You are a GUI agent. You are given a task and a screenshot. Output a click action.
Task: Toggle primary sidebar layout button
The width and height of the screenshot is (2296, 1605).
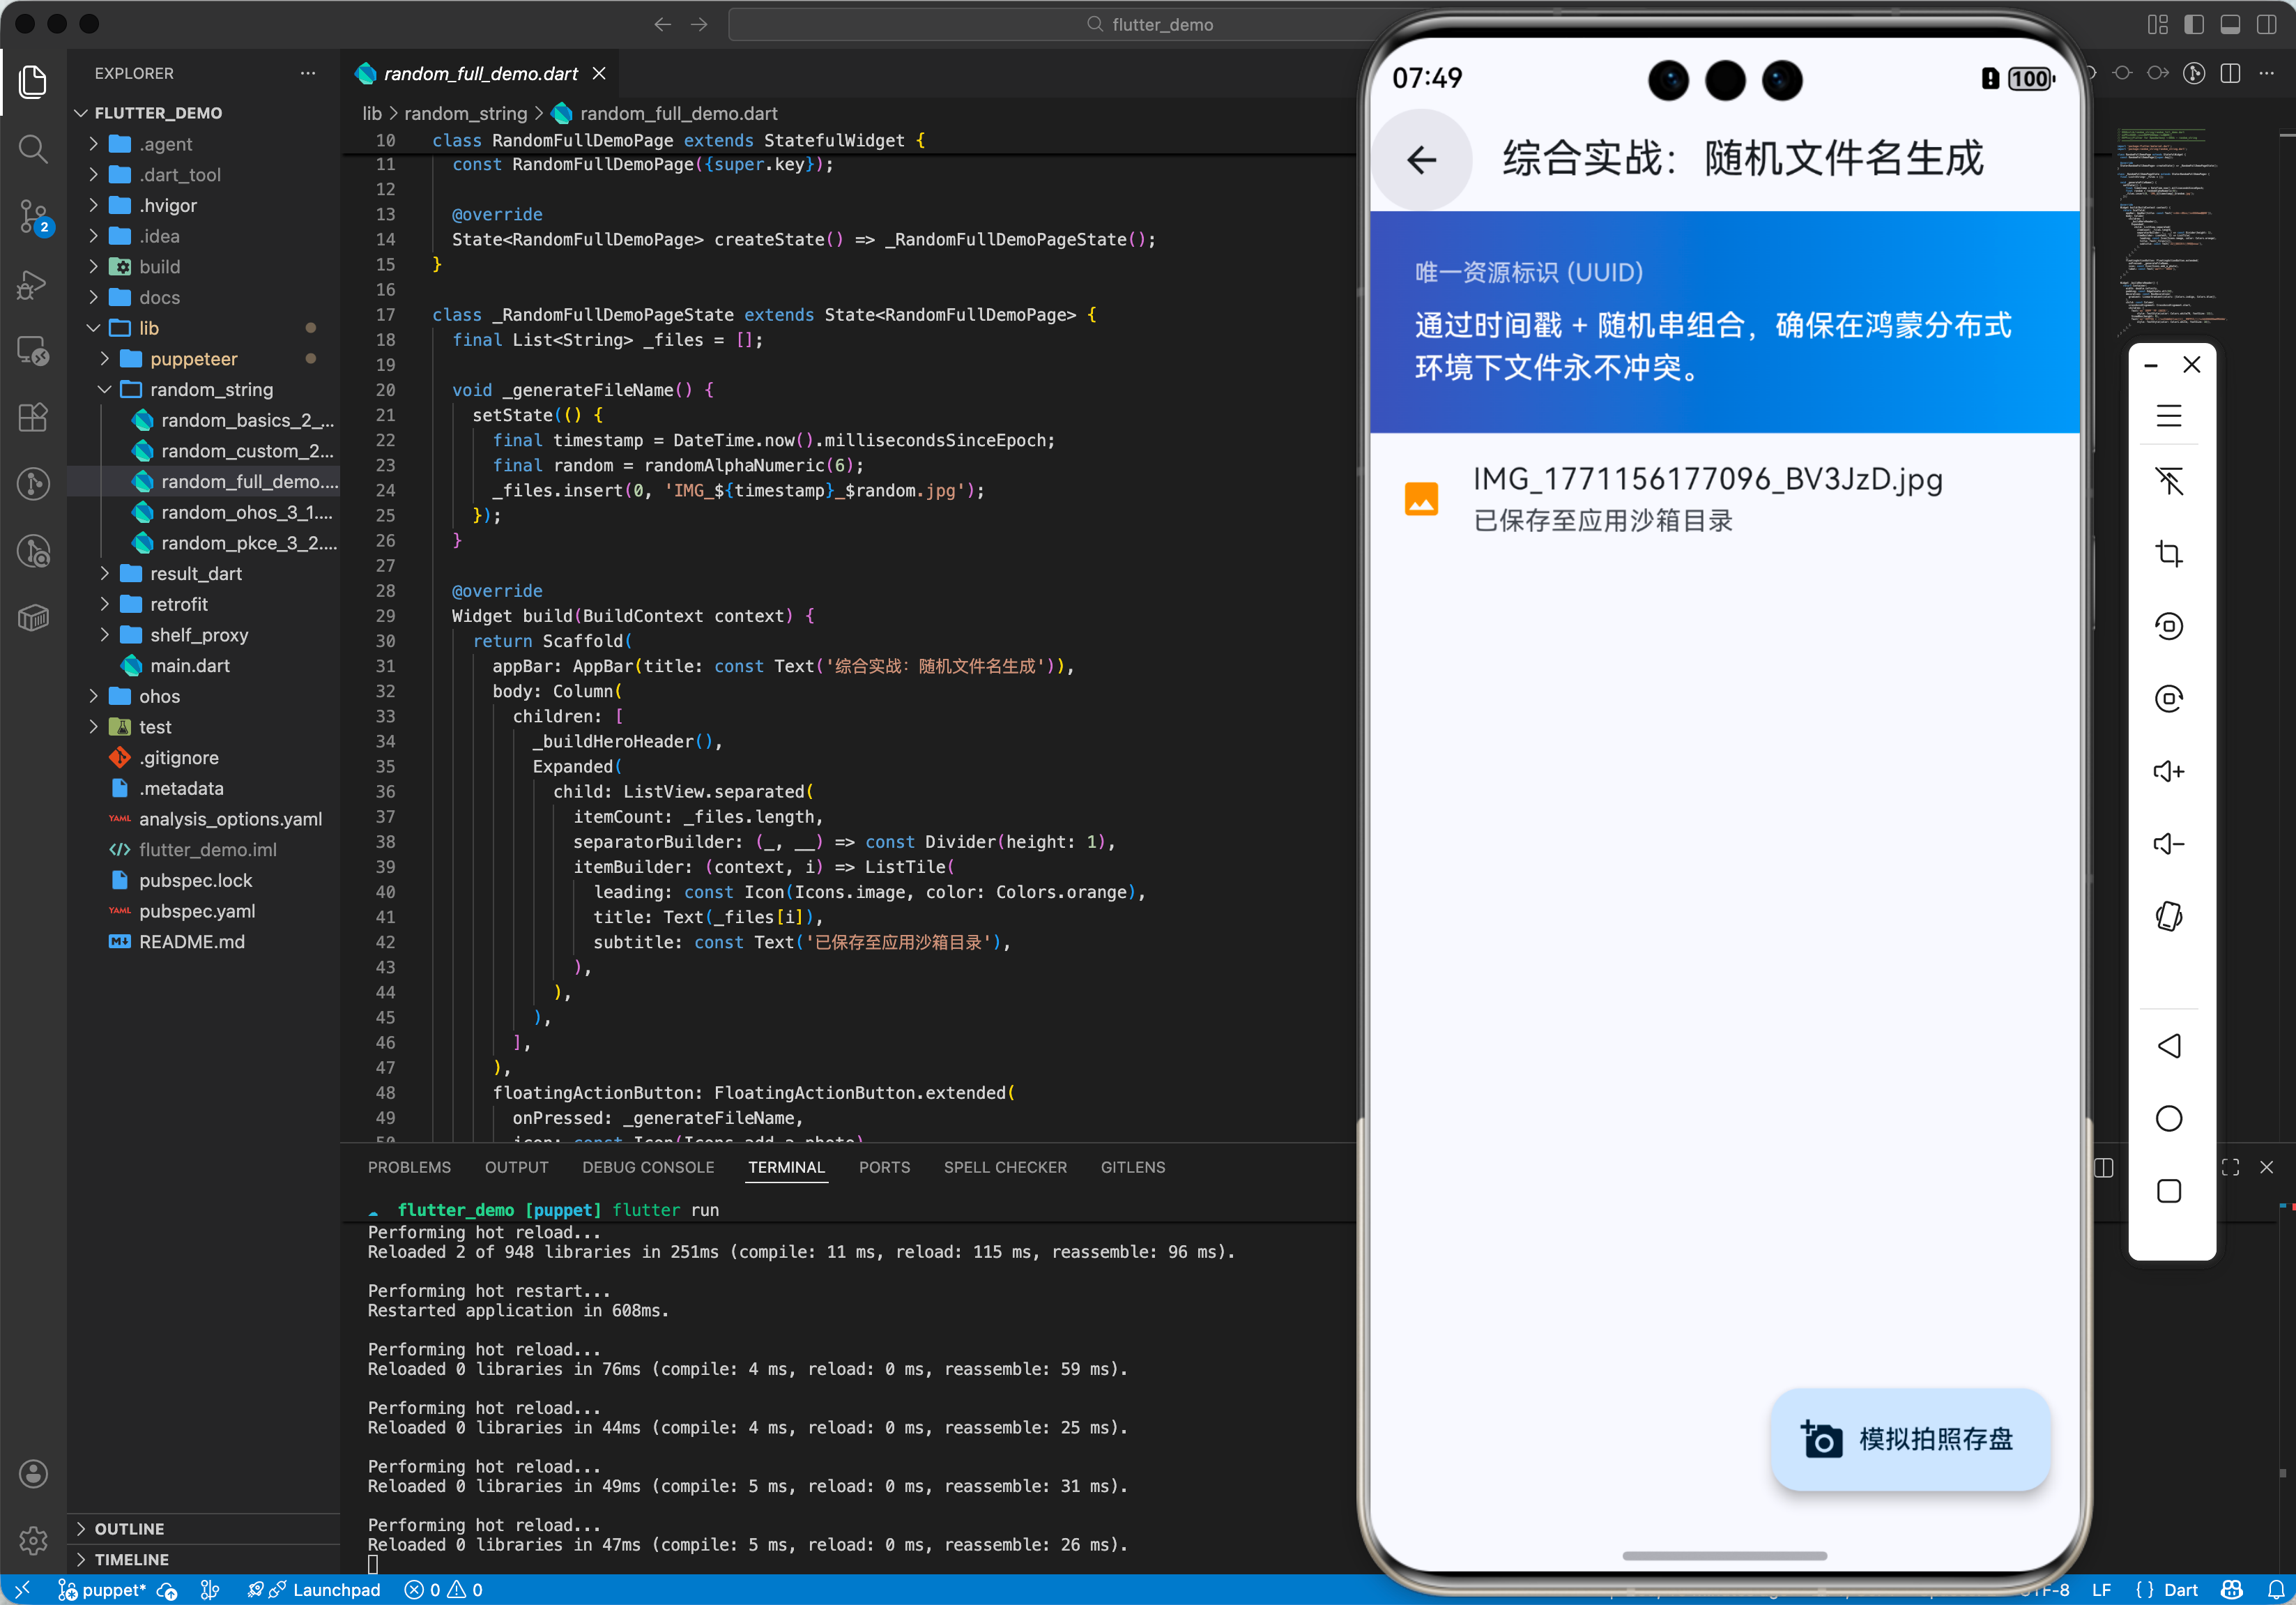click(2194, 24)
